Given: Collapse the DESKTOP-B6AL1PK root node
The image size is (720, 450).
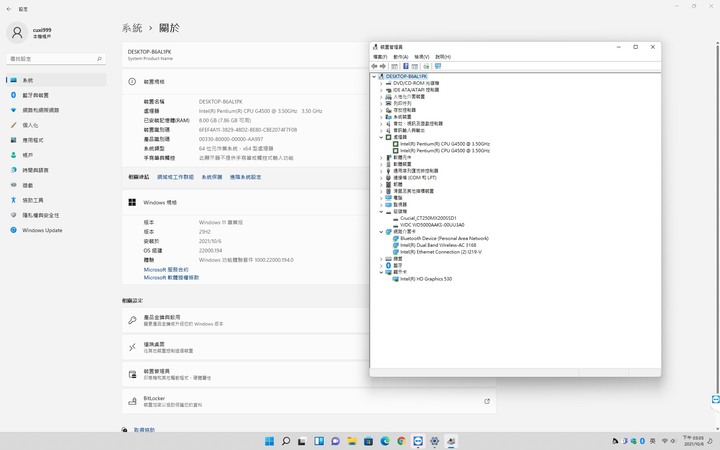Looking at the screenshot, I should [374, 77].
